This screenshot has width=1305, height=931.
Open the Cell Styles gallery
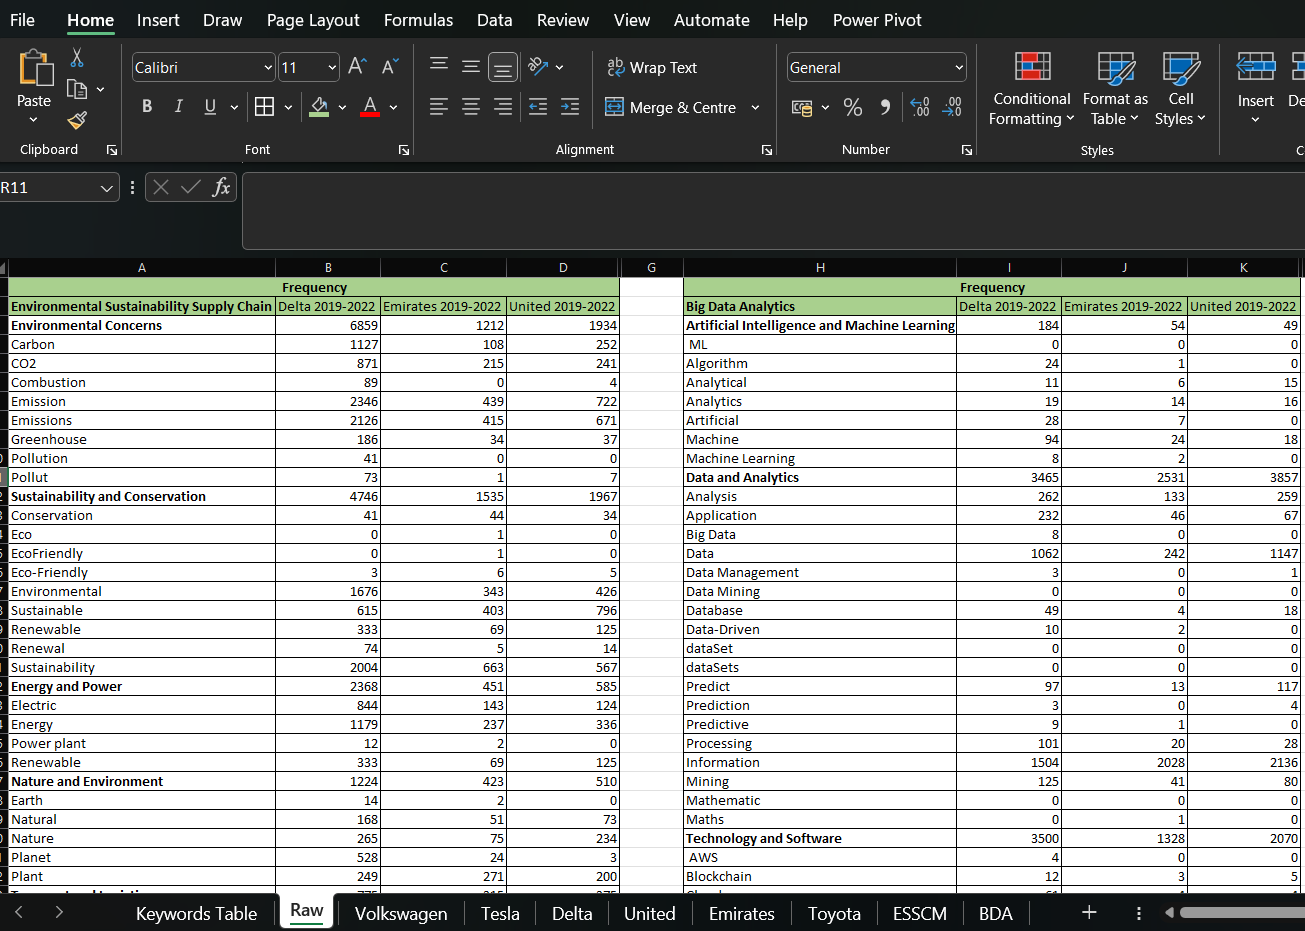coord(1181,90)
